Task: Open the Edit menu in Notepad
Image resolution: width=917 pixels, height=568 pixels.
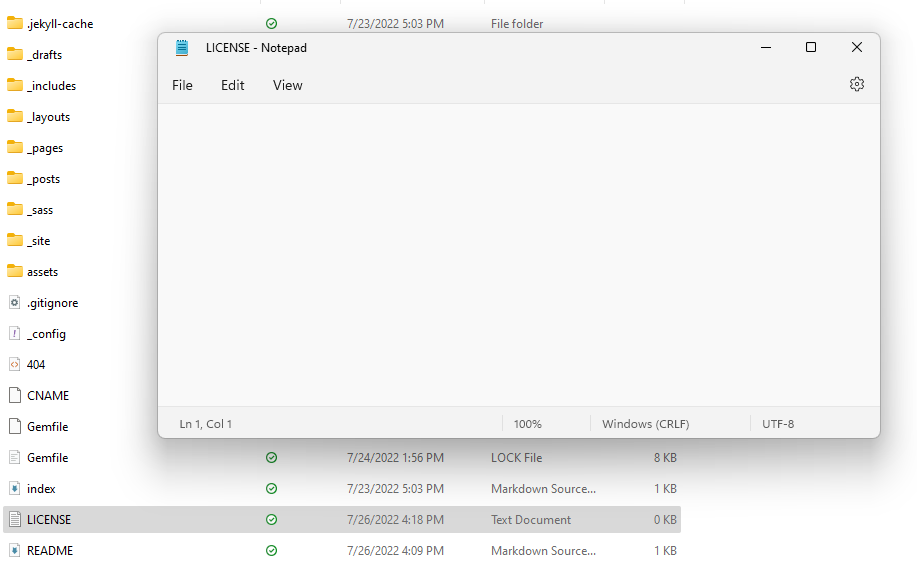Action: (233, 85)
